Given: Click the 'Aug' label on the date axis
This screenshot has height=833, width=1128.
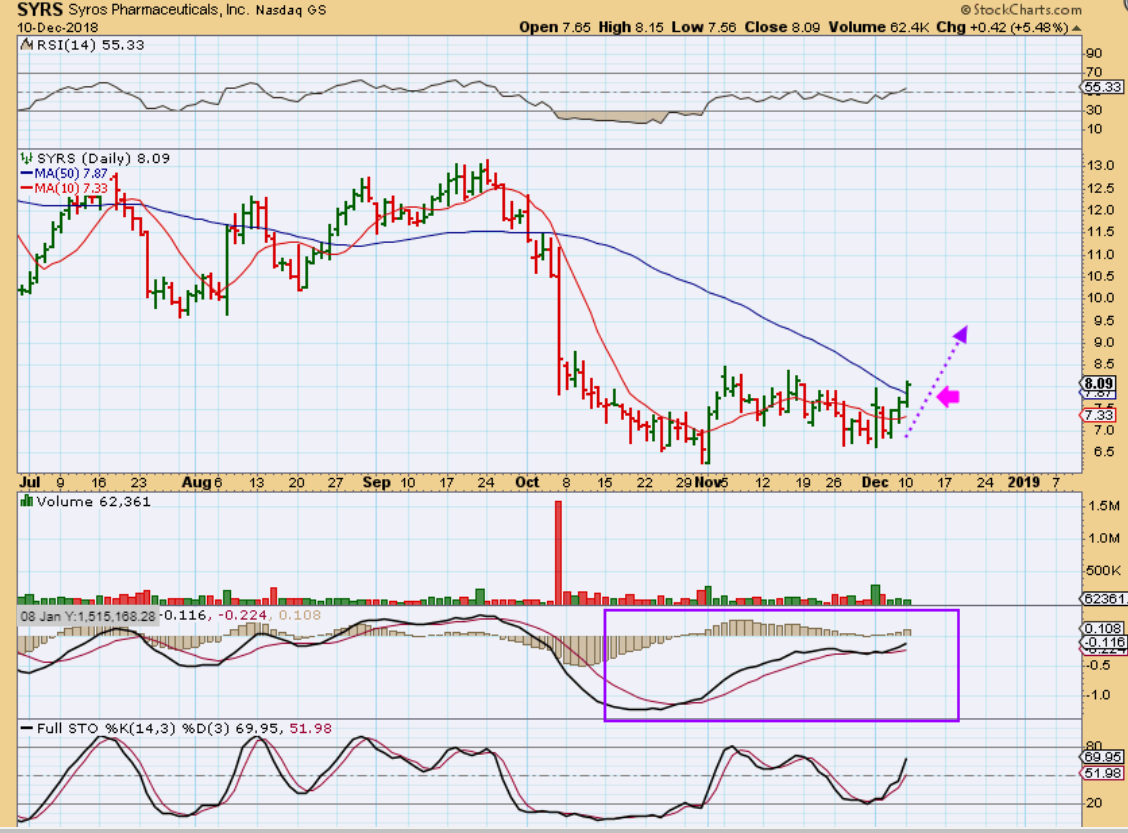Looking at the screenshot, I should tap(196, 482).
